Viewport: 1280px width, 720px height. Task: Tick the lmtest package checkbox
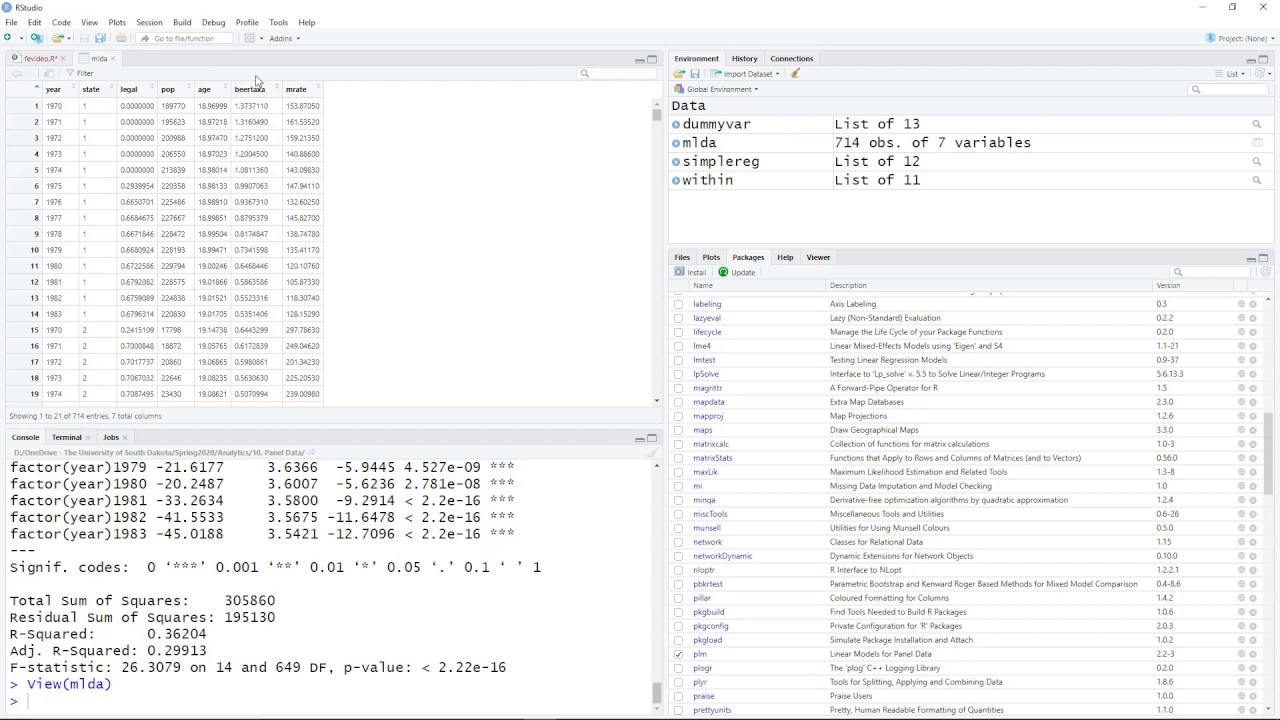(679, 360)
